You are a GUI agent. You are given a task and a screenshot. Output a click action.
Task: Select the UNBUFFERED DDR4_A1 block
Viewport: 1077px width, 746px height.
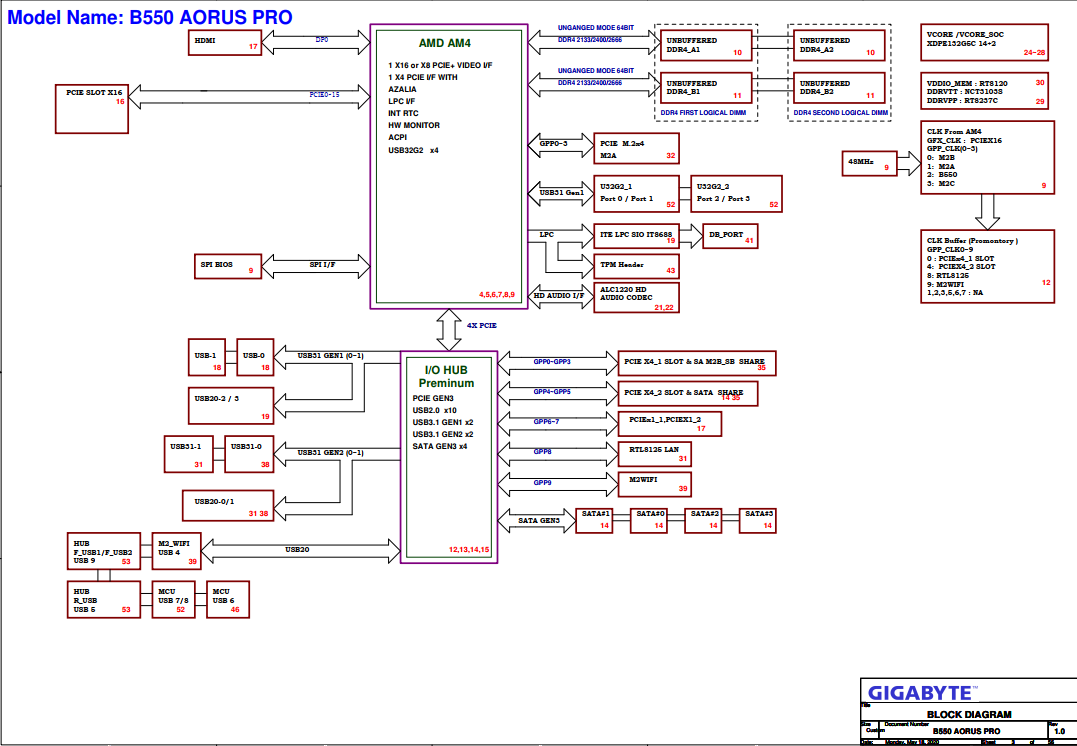point(706,45)
